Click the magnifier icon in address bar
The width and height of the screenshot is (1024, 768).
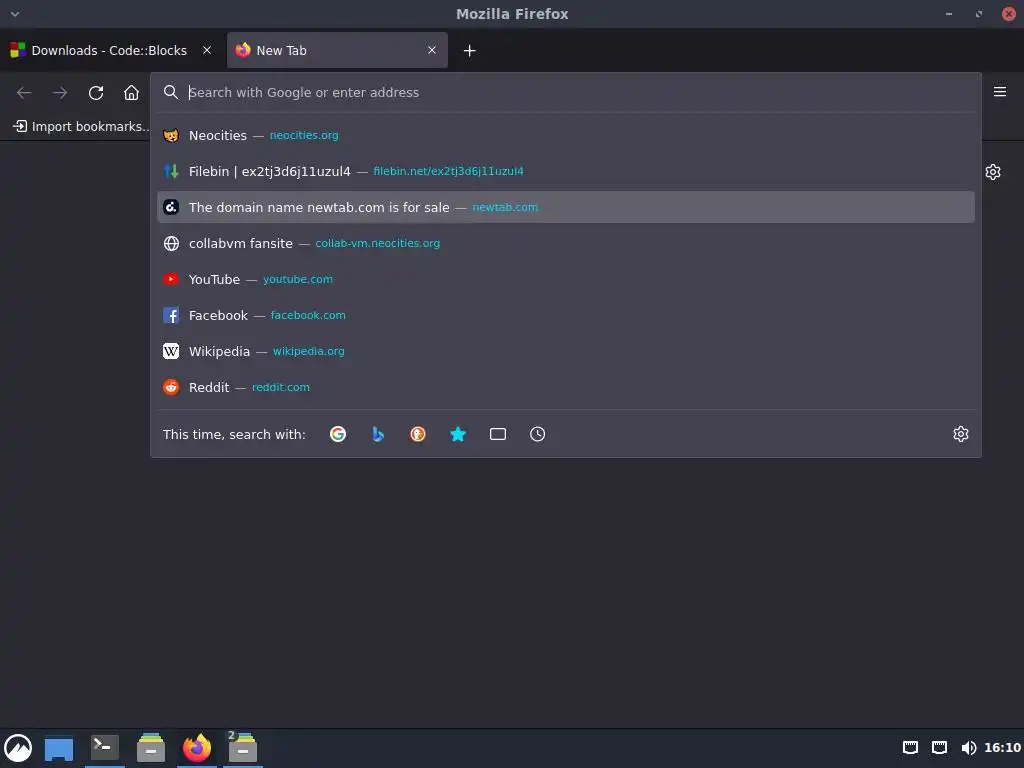170,92
